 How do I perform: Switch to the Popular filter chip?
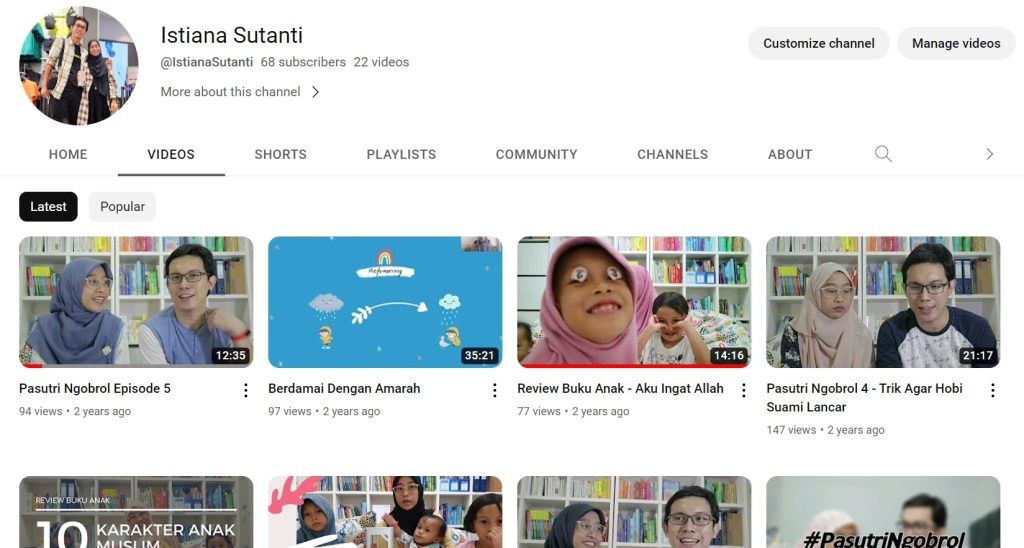tap(122, 207)
